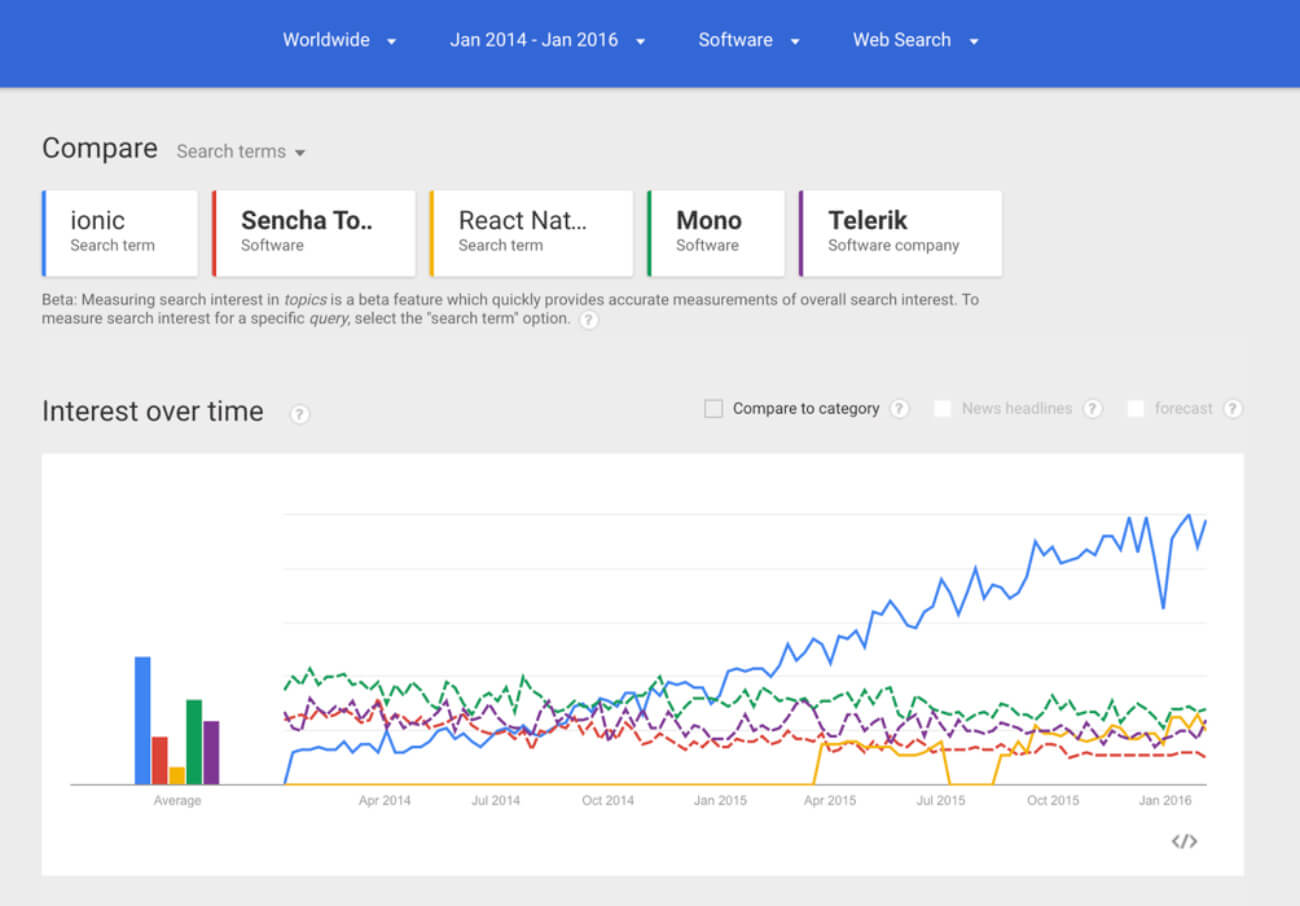Click the Compare heading
The height and width of the screenshot is (906, 1300).
pyautogui.click(x=100, y=149)
